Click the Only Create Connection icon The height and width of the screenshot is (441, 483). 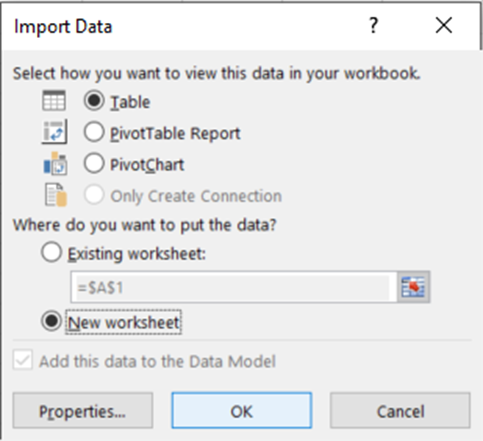(56, 195)
